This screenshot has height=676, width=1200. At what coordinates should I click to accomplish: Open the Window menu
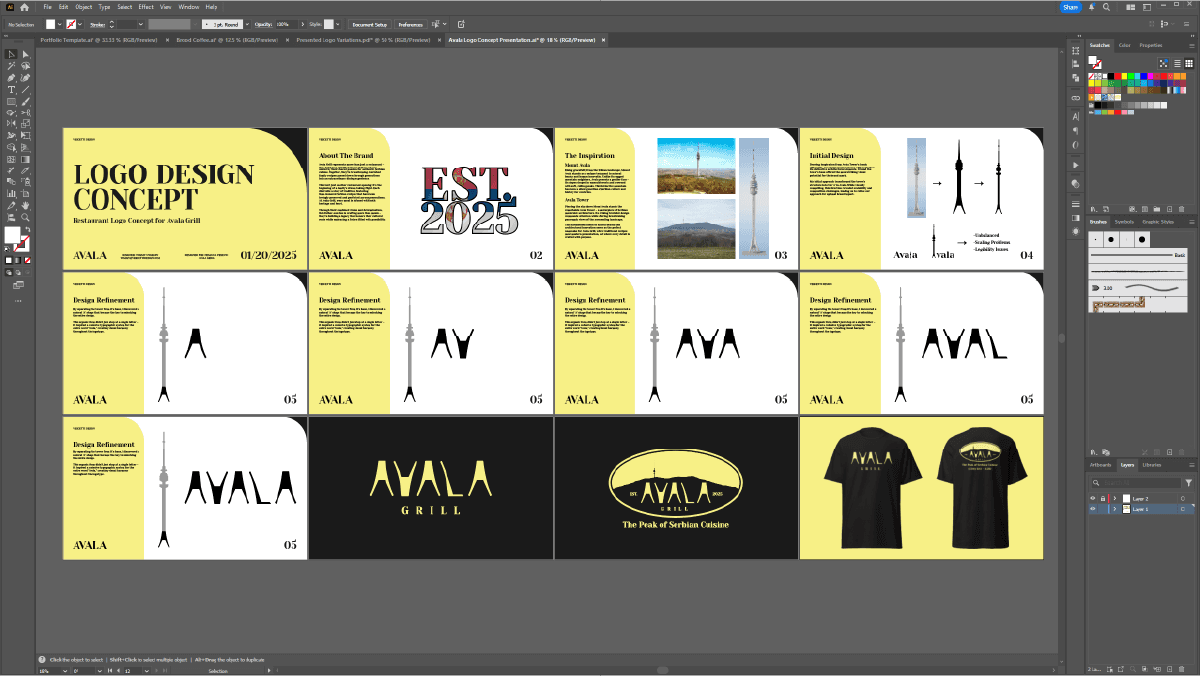pyautogui.click(x=189, y=7)
